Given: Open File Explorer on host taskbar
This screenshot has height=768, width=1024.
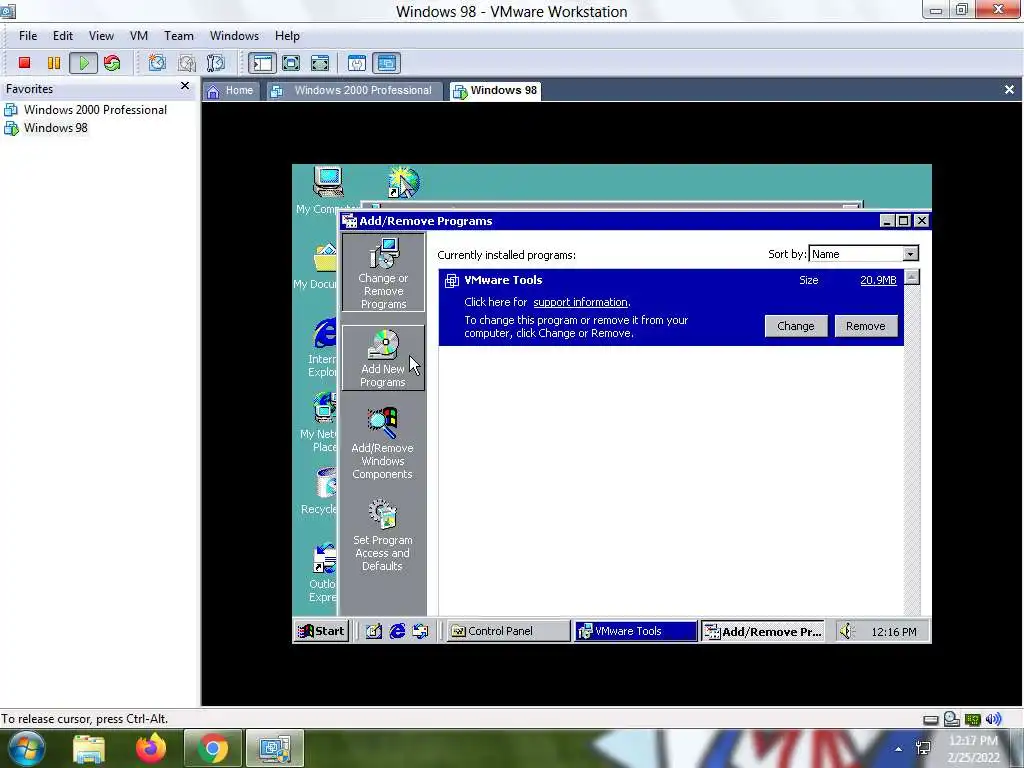Looking at the screenshot, I should pyautogui.click(x=89, y=748).
